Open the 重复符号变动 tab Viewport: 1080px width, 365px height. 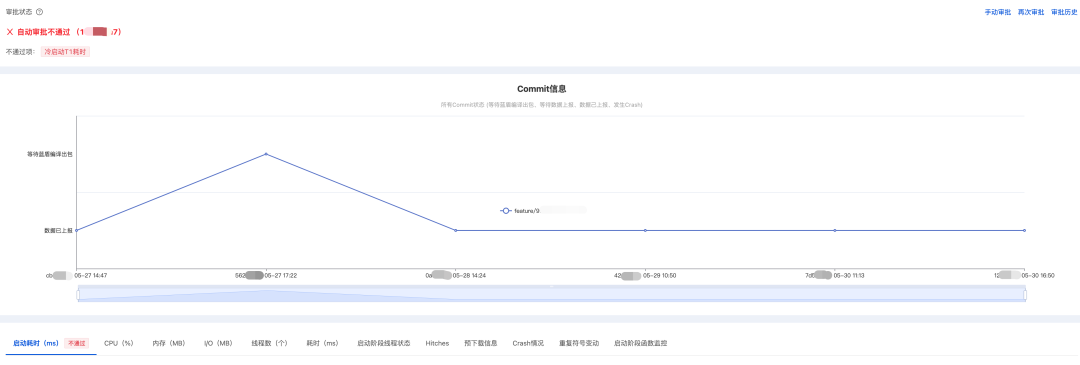pos(579,342)
